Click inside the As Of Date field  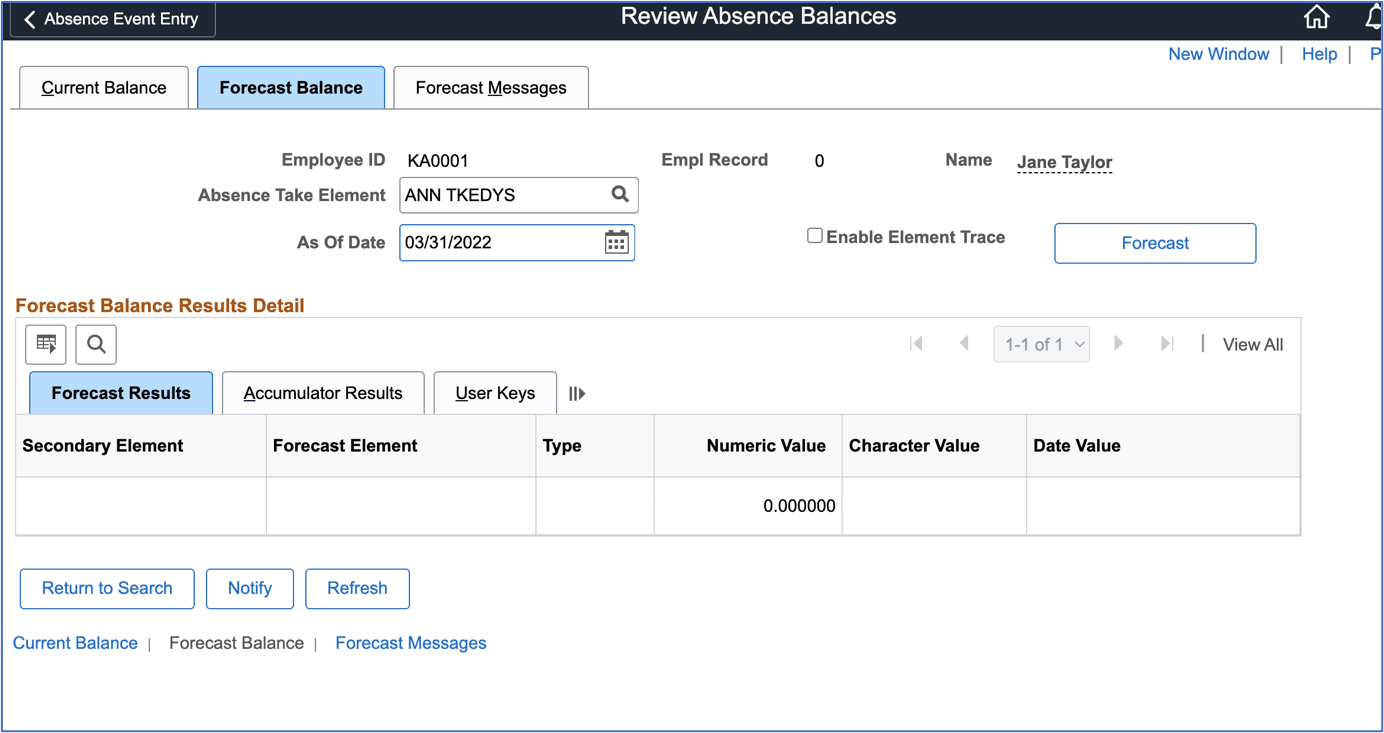[x=480, y=242]
